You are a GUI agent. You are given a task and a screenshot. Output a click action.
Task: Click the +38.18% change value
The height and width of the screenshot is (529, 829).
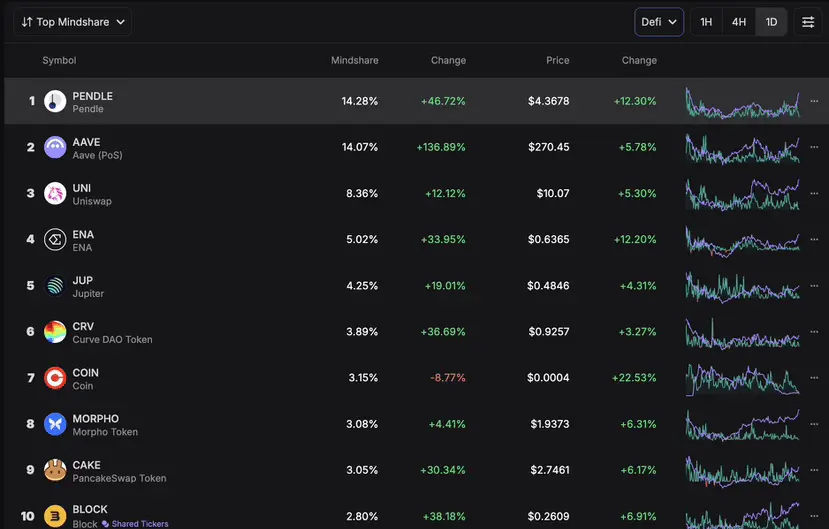444,516
